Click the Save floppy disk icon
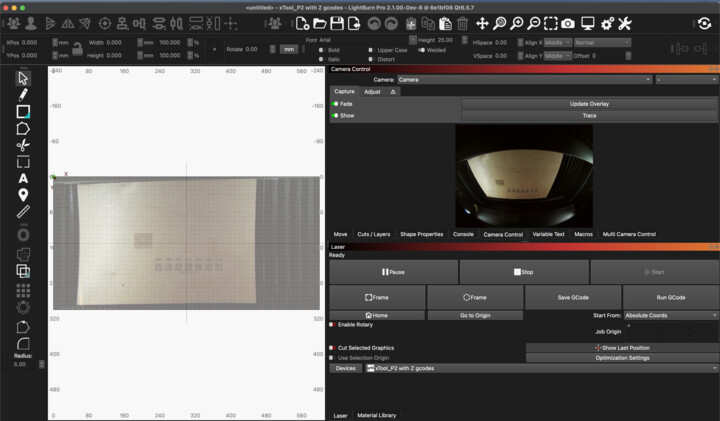 click(339, 23)
